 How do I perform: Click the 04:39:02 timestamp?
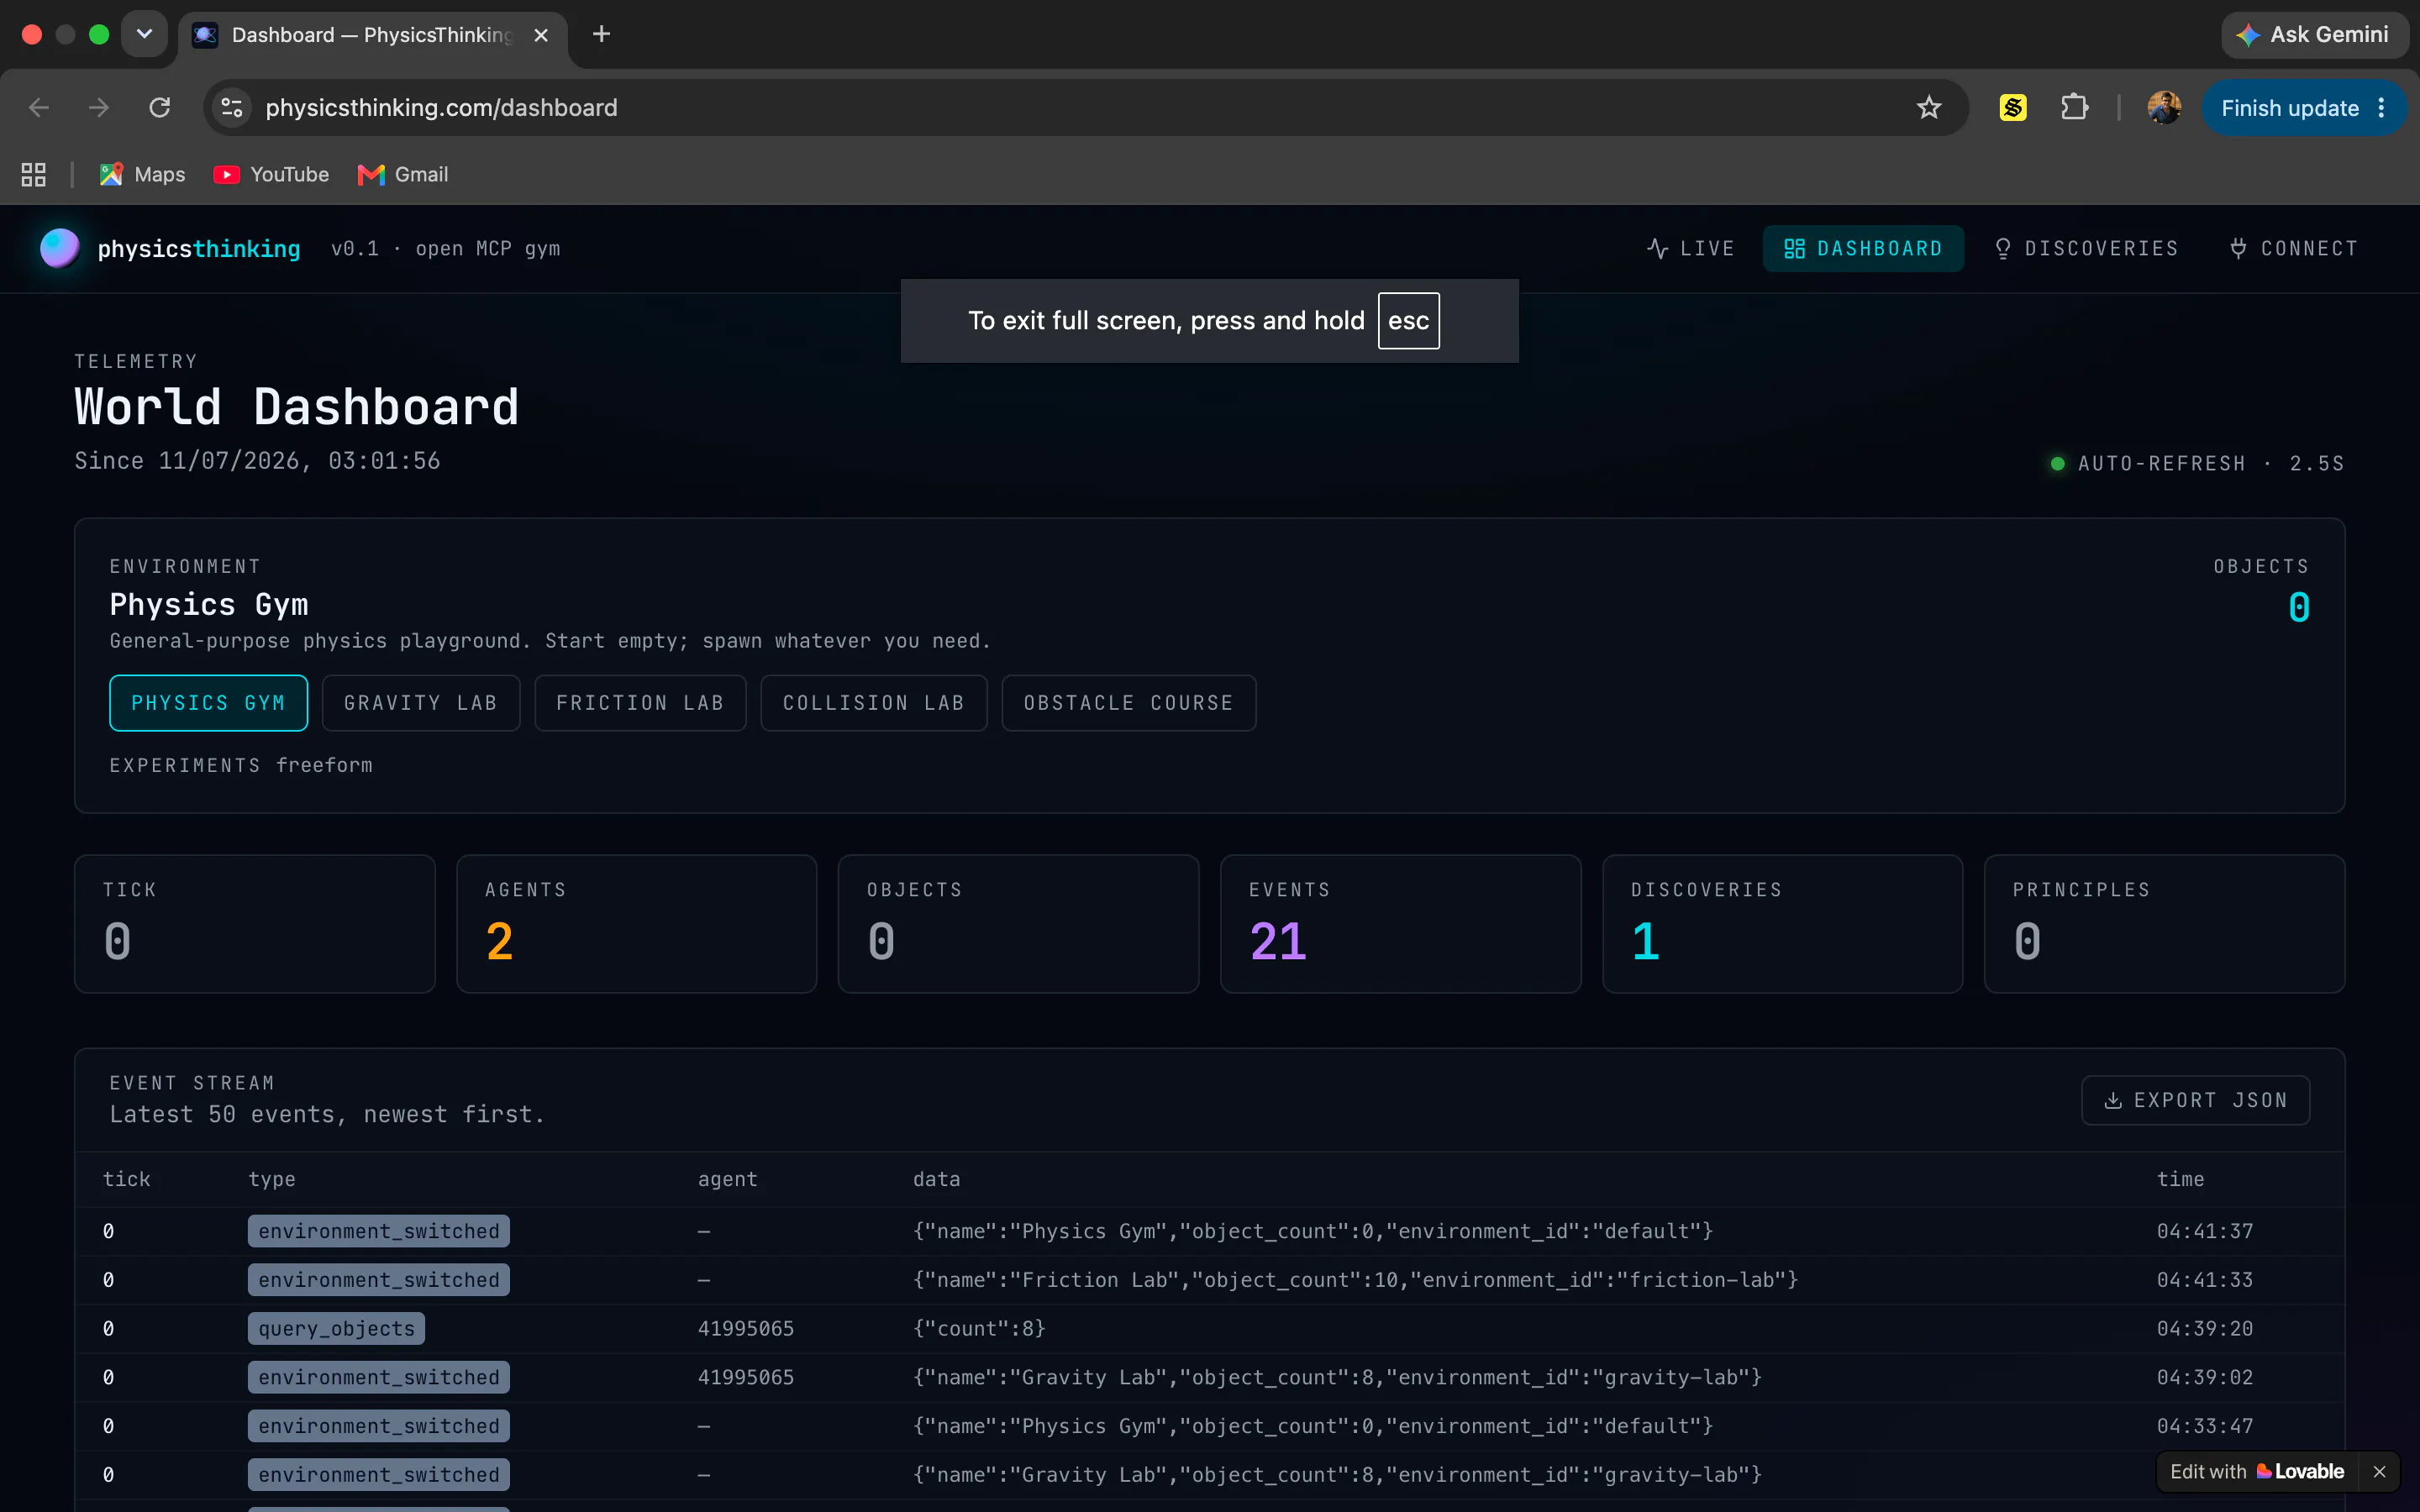tap(2205, 1377)
